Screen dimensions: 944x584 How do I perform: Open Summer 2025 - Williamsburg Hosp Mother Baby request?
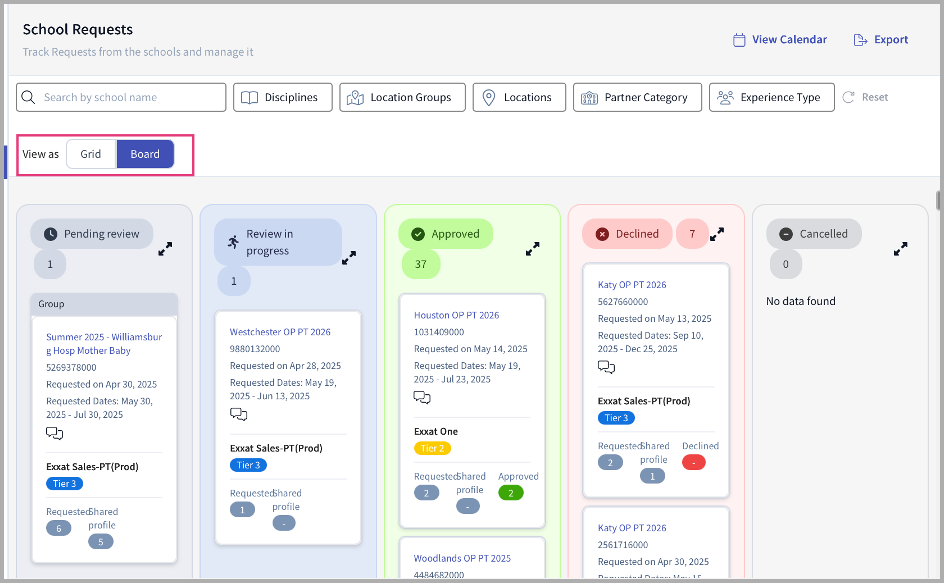pyautogui.click(x=104, y=344)
